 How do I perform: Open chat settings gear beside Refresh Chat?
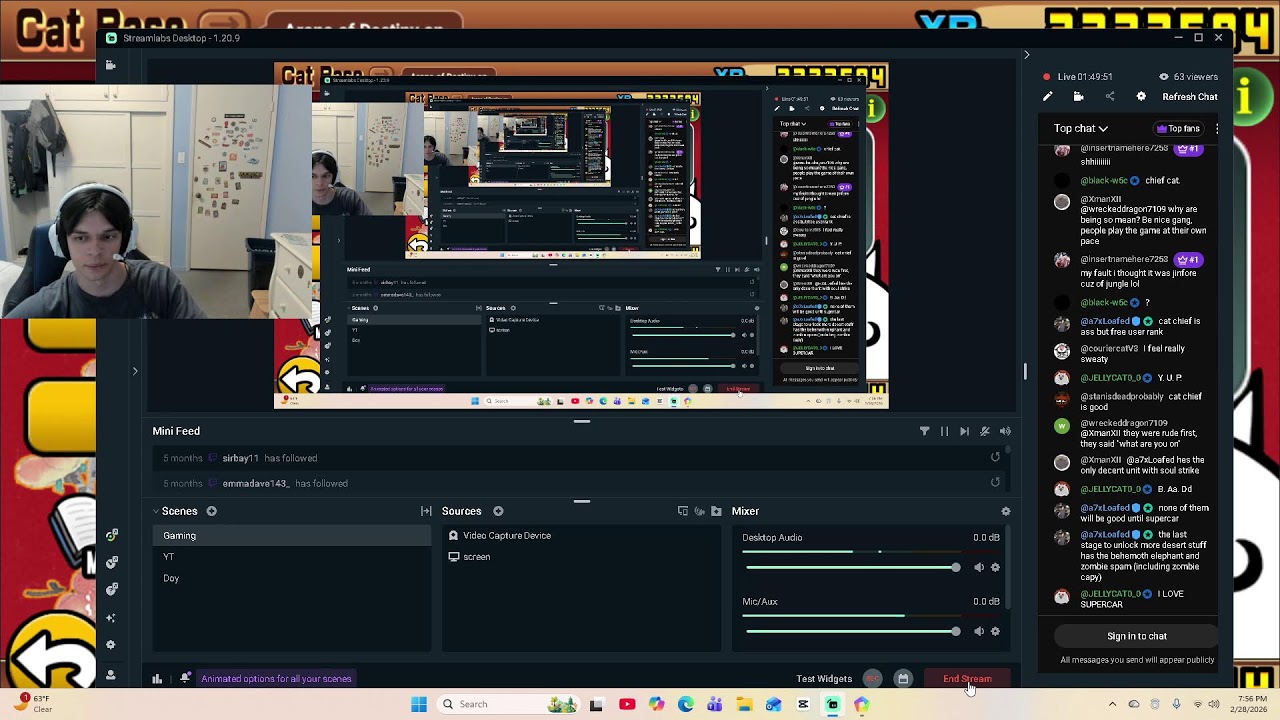[x=1141, y=97]
